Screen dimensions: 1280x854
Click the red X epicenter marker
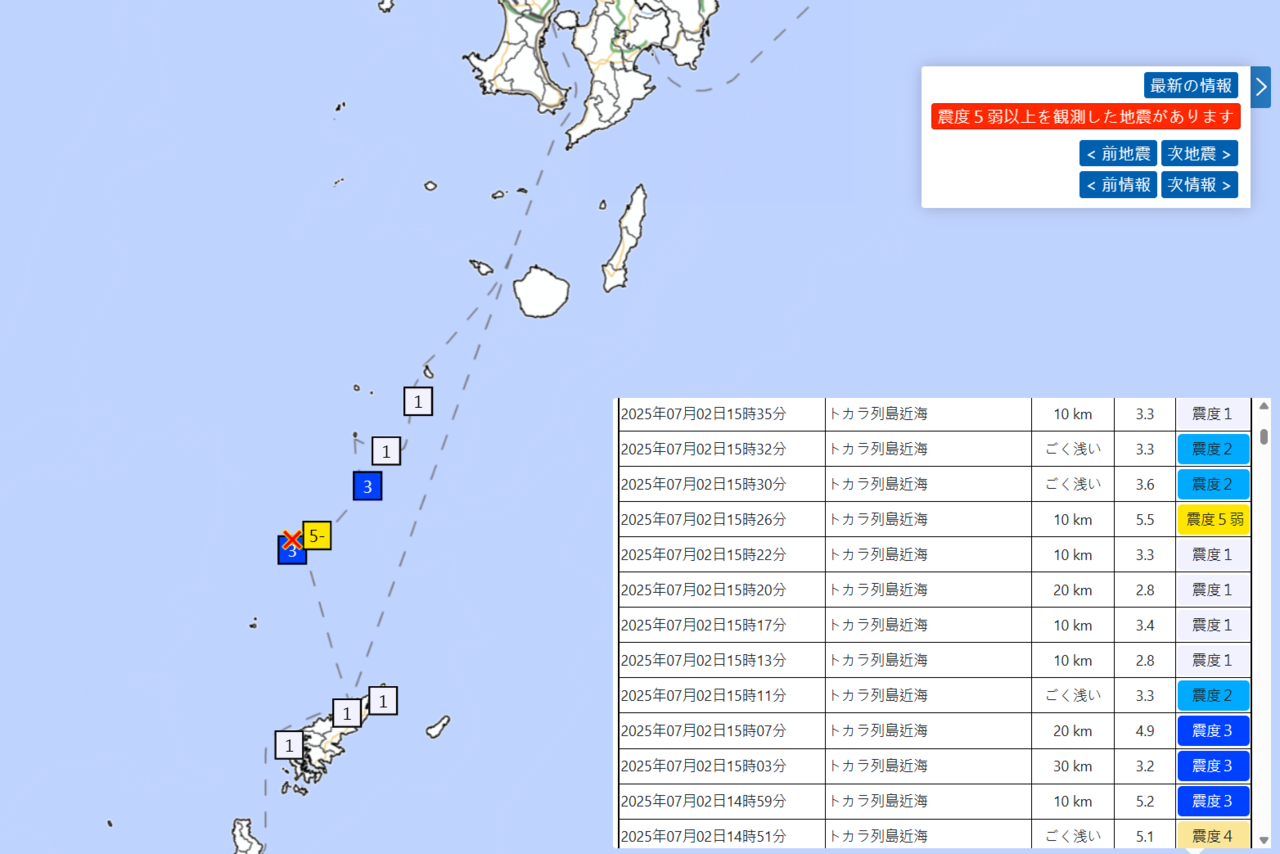pos(291,540)
